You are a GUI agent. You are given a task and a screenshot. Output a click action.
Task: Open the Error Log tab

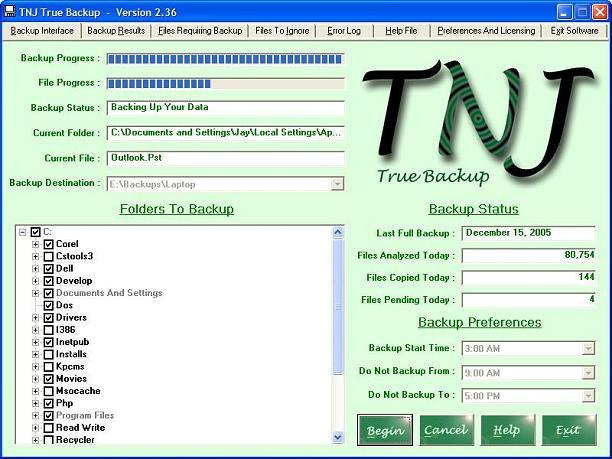[344, 31]
